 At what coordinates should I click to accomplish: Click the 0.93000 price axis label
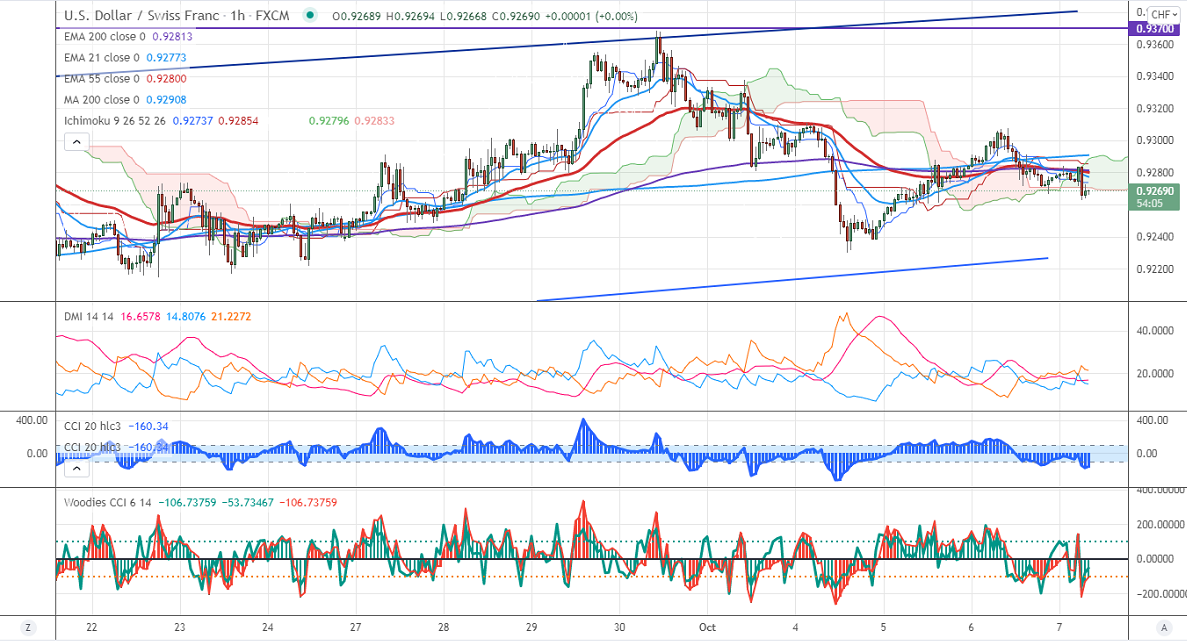tap(1156, 141)
